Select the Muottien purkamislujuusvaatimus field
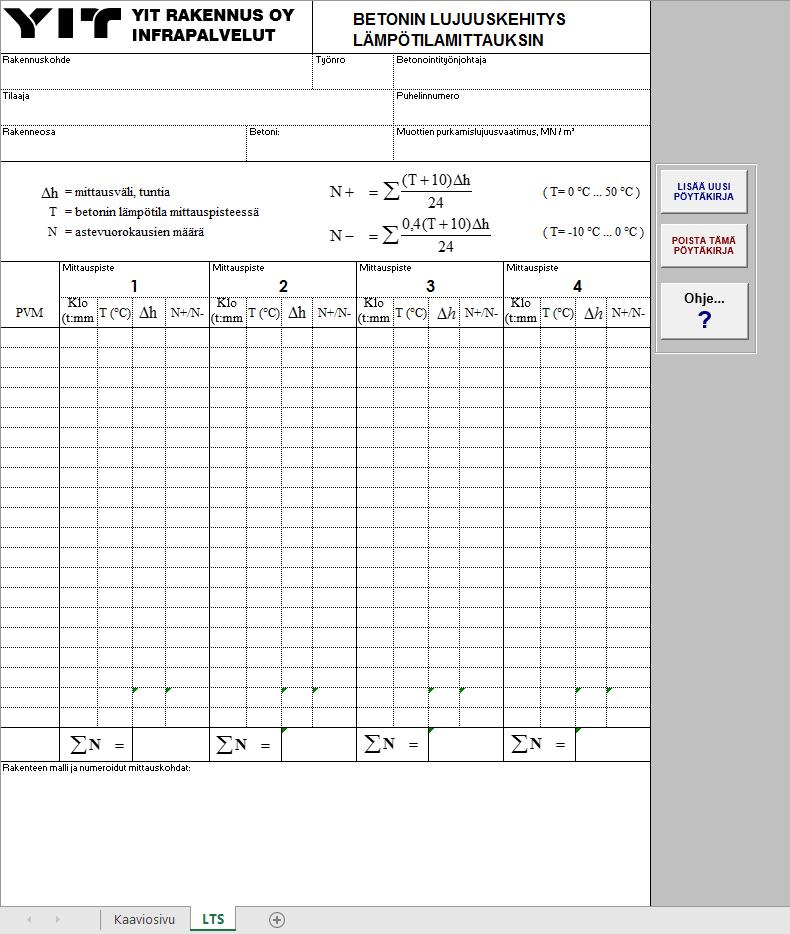790x934 pixels. pyautogui.click(x=522, y=144)
